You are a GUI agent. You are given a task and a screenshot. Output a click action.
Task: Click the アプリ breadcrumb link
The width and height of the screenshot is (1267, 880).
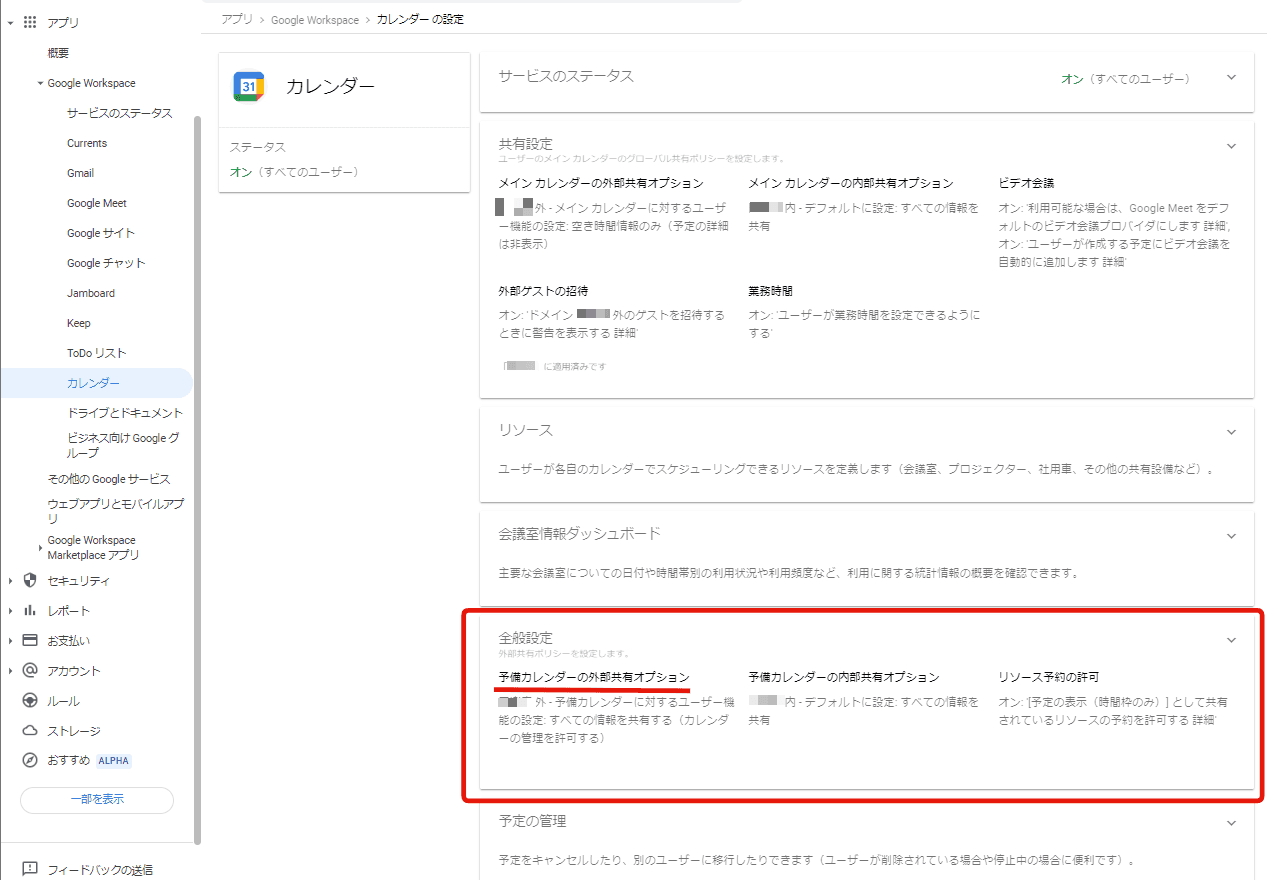[237, 20]
